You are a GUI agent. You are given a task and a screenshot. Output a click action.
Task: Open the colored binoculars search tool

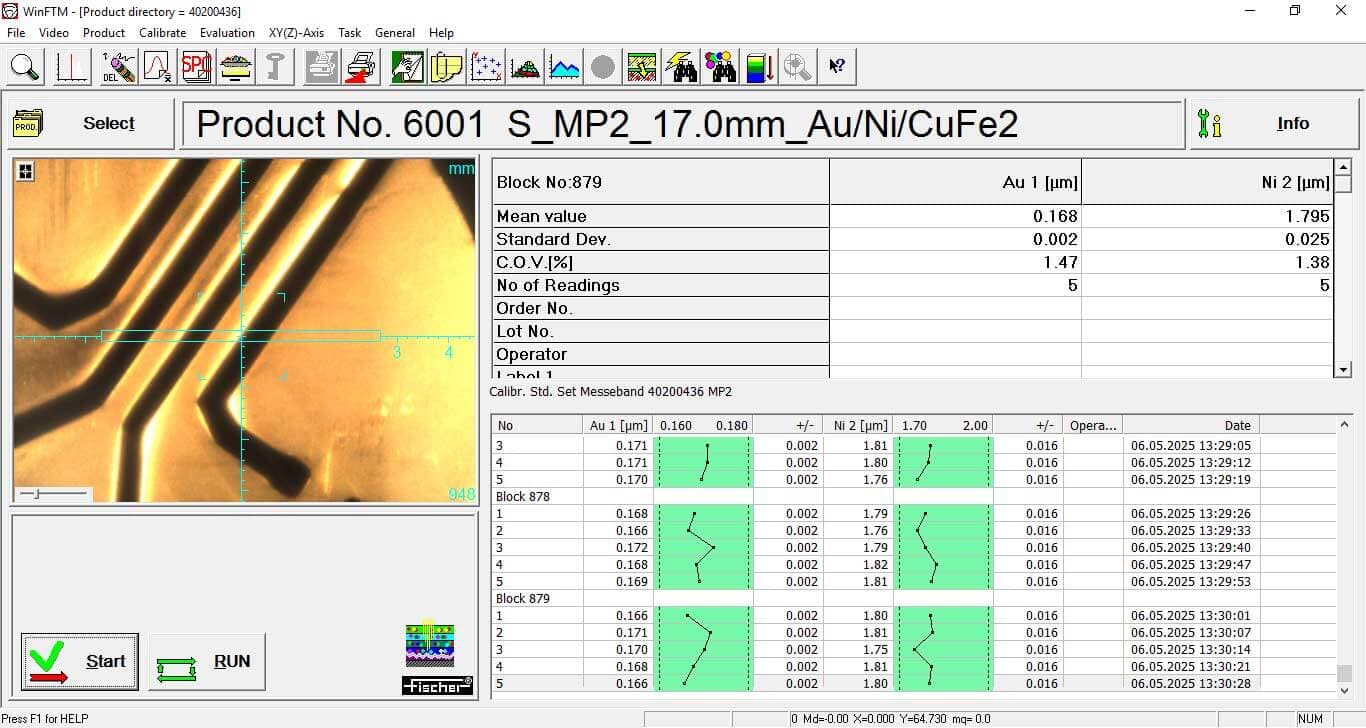721,66
